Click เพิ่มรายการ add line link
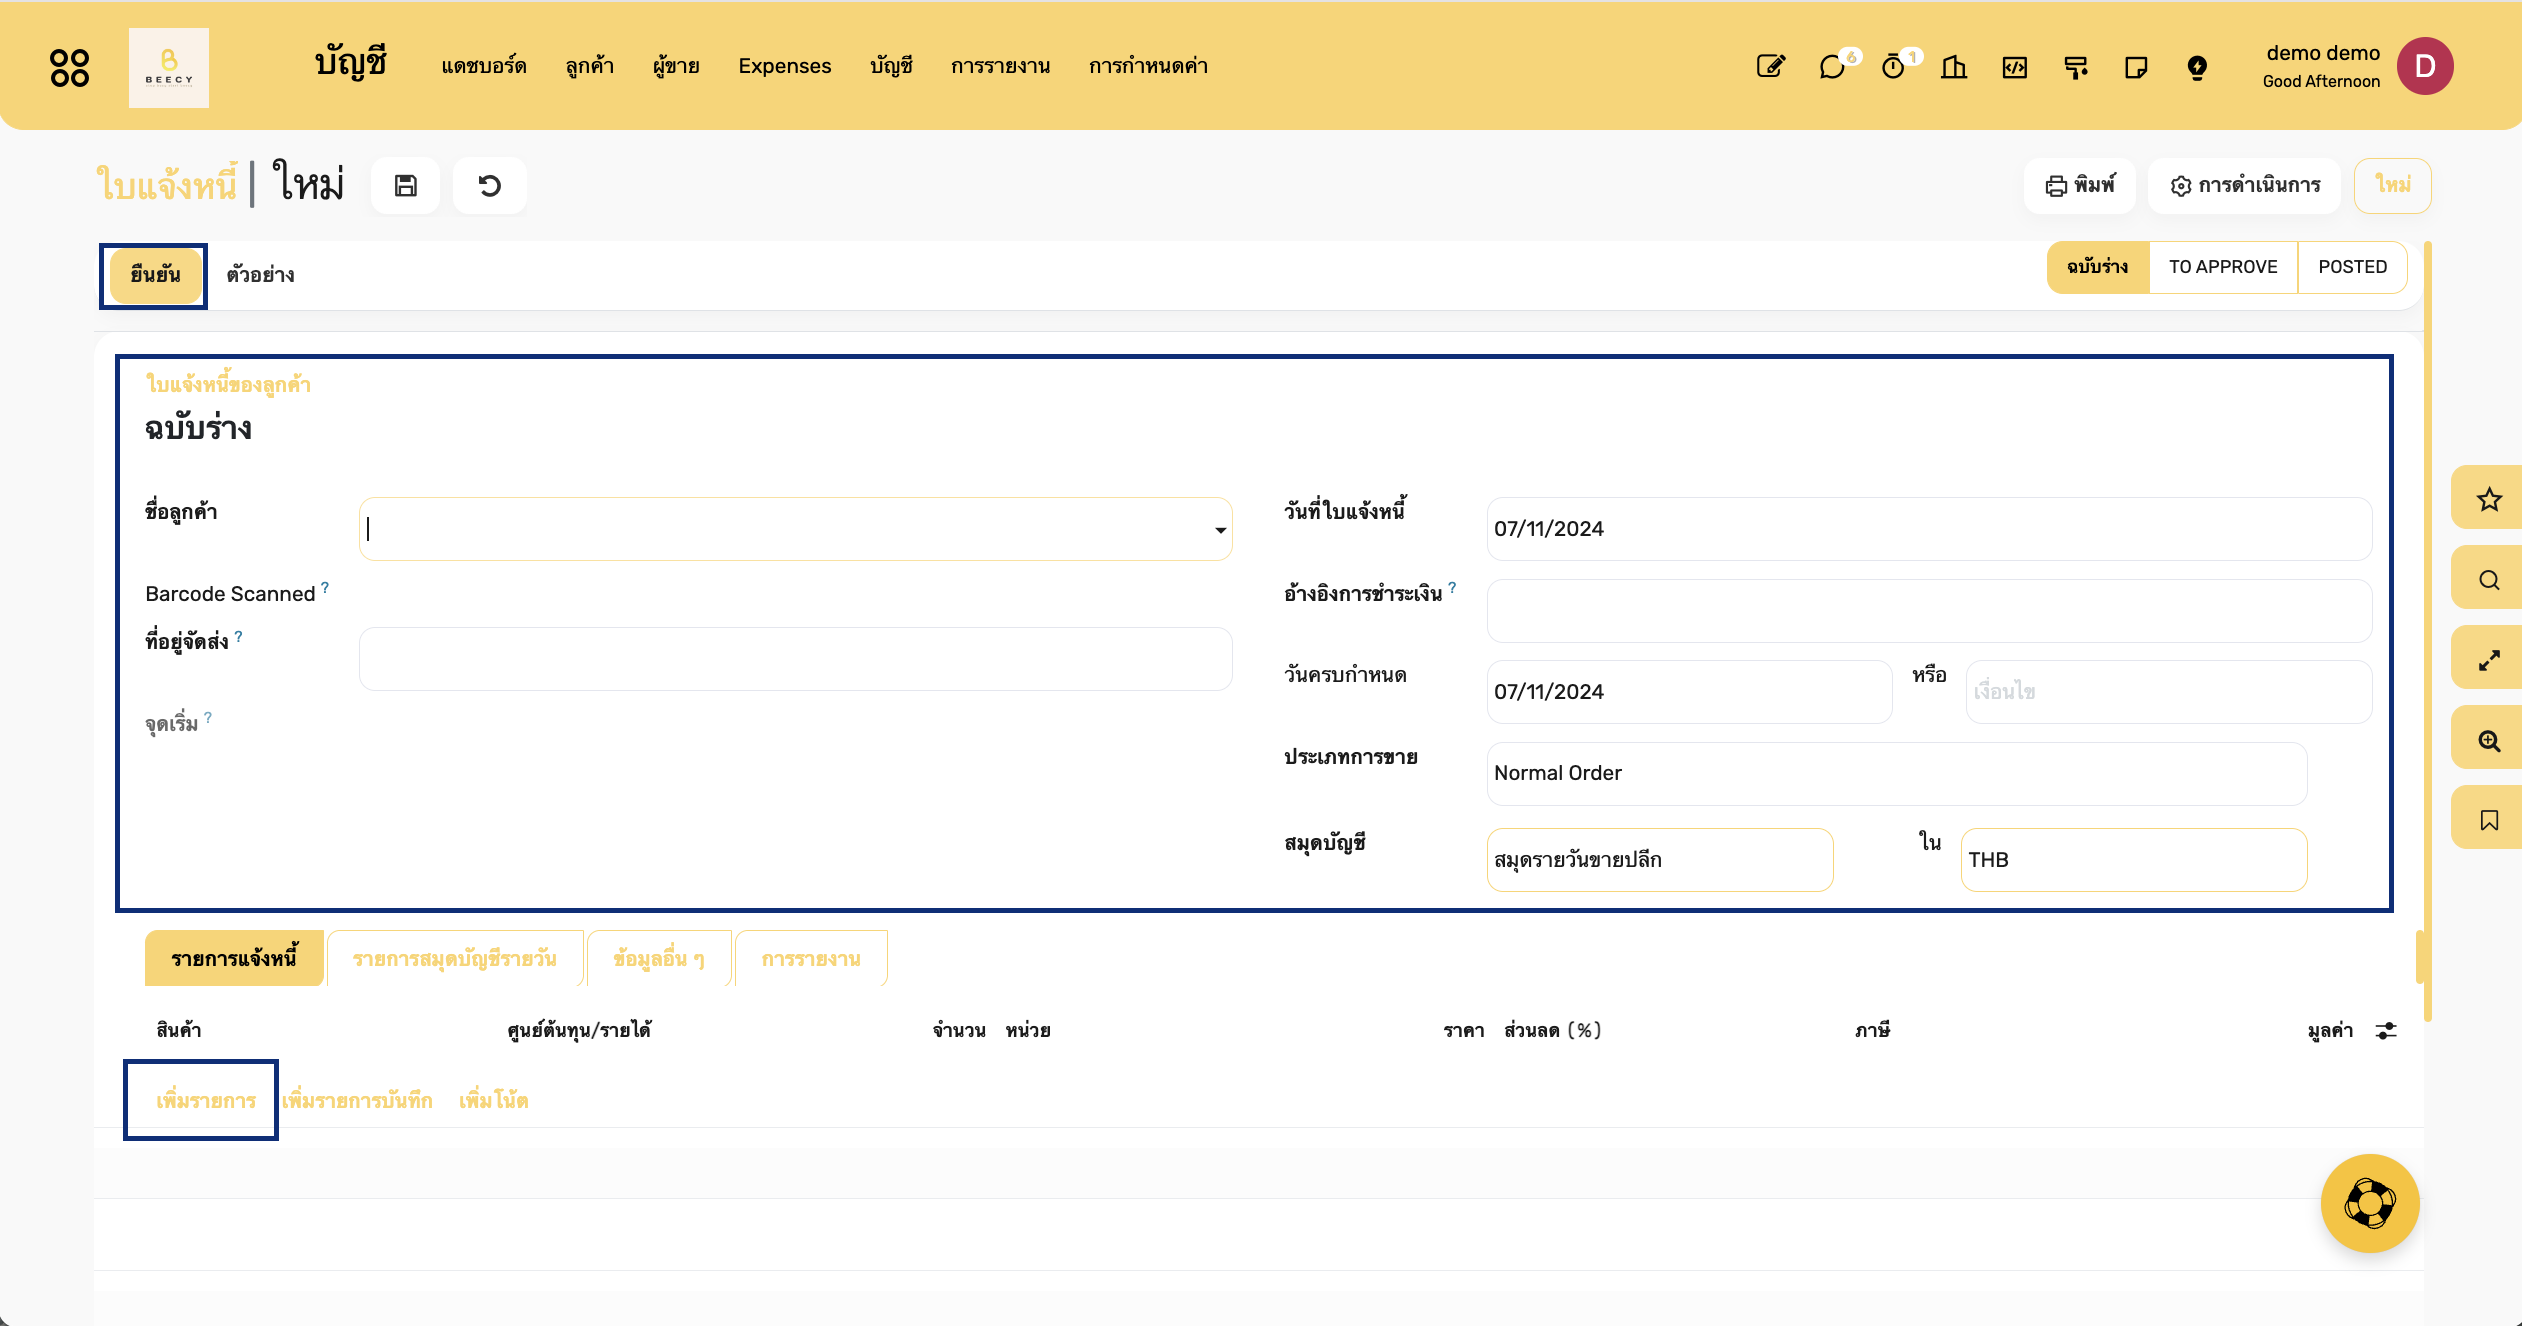 (206, 1100)
